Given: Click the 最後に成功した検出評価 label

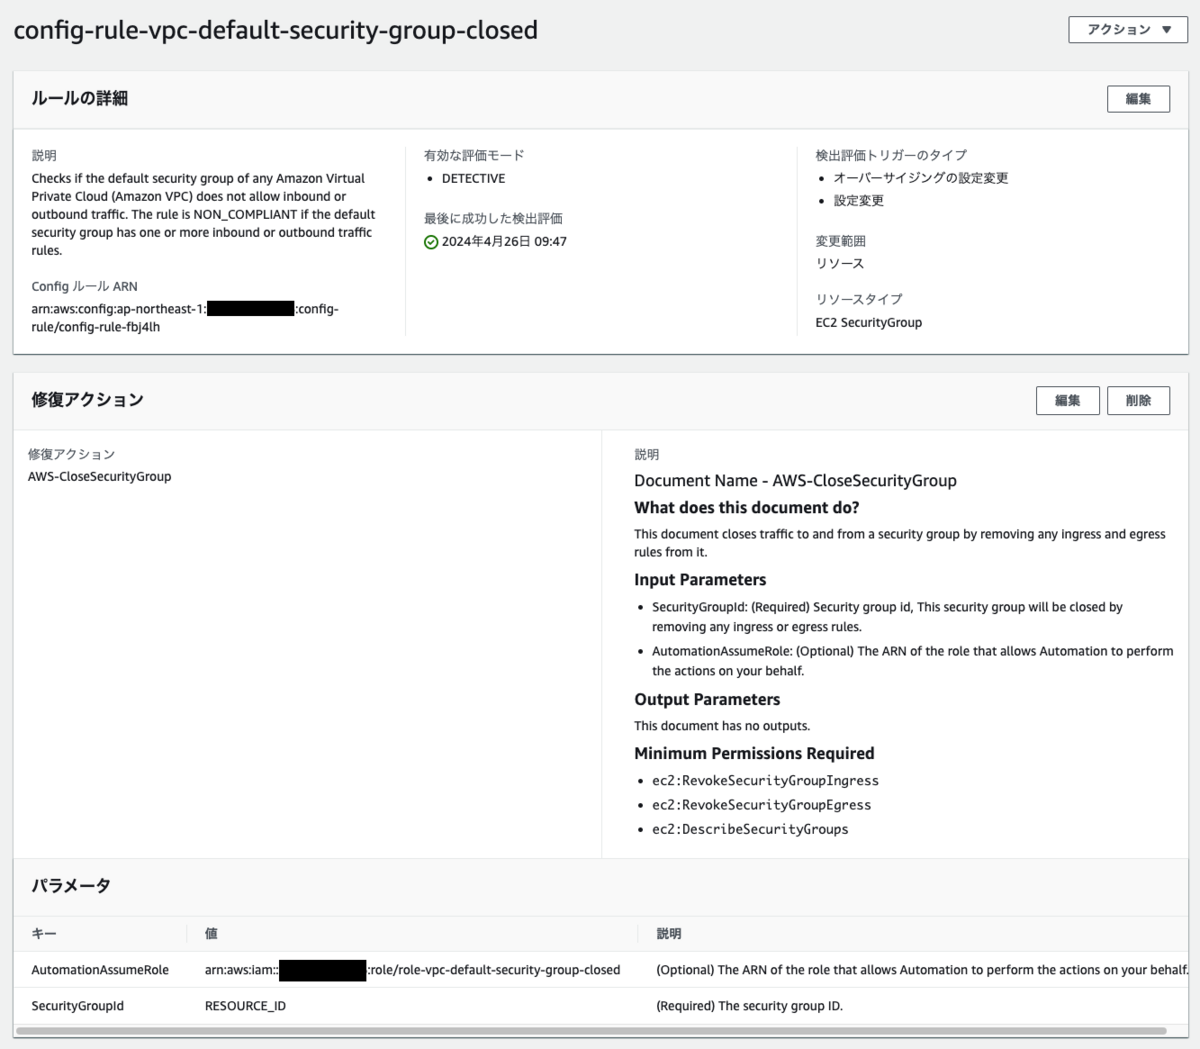Looking at the screenshot, I should pos(493,219).
